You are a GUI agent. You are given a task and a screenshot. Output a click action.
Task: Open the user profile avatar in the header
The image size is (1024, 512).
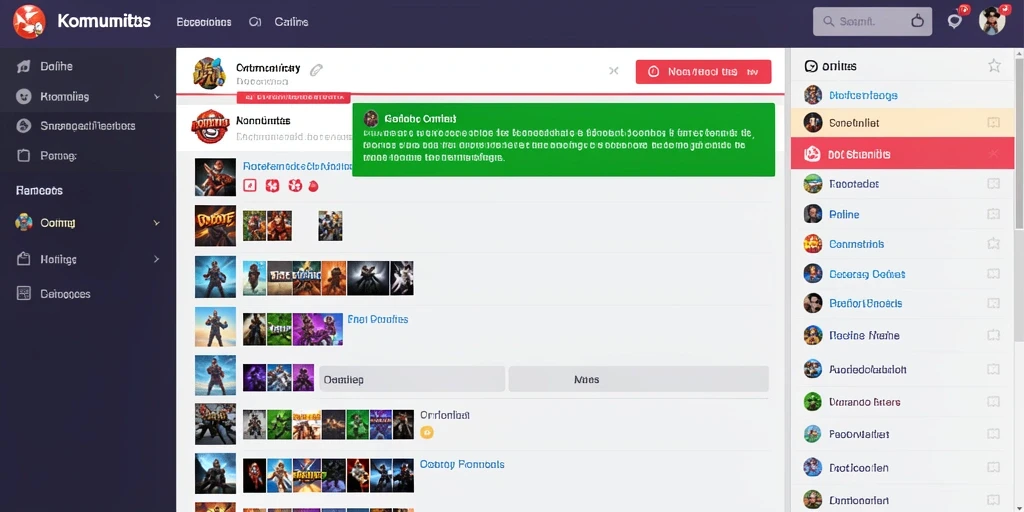[992, 22]
